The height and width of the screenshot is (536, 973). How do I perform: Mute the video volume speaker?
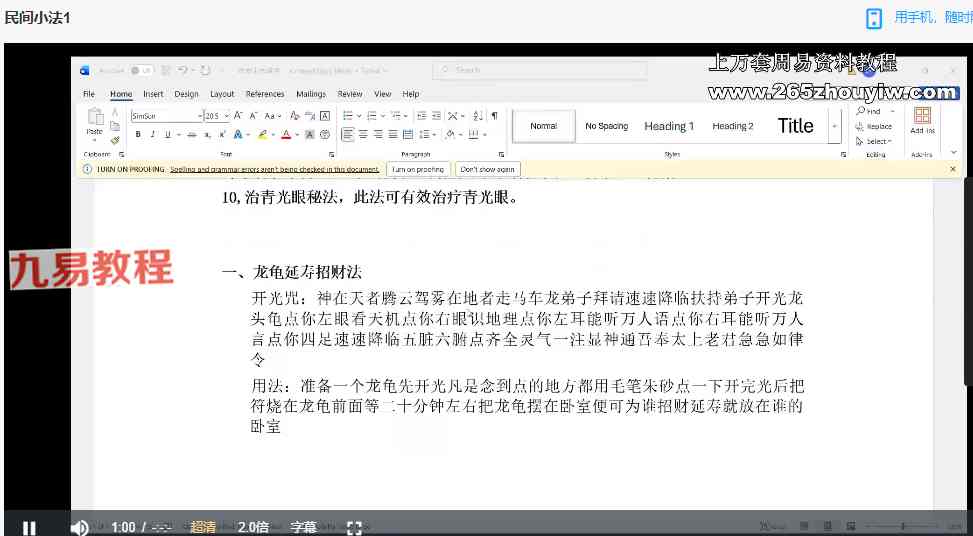79,528
